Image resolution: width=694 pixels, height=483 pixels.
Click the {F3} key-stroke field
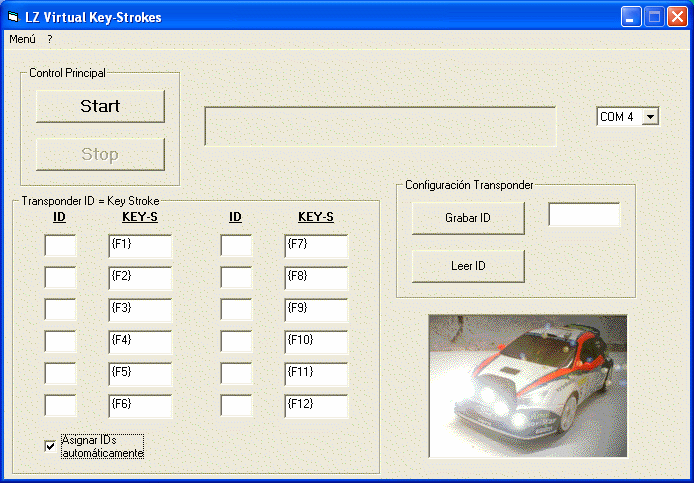point(140,310)
